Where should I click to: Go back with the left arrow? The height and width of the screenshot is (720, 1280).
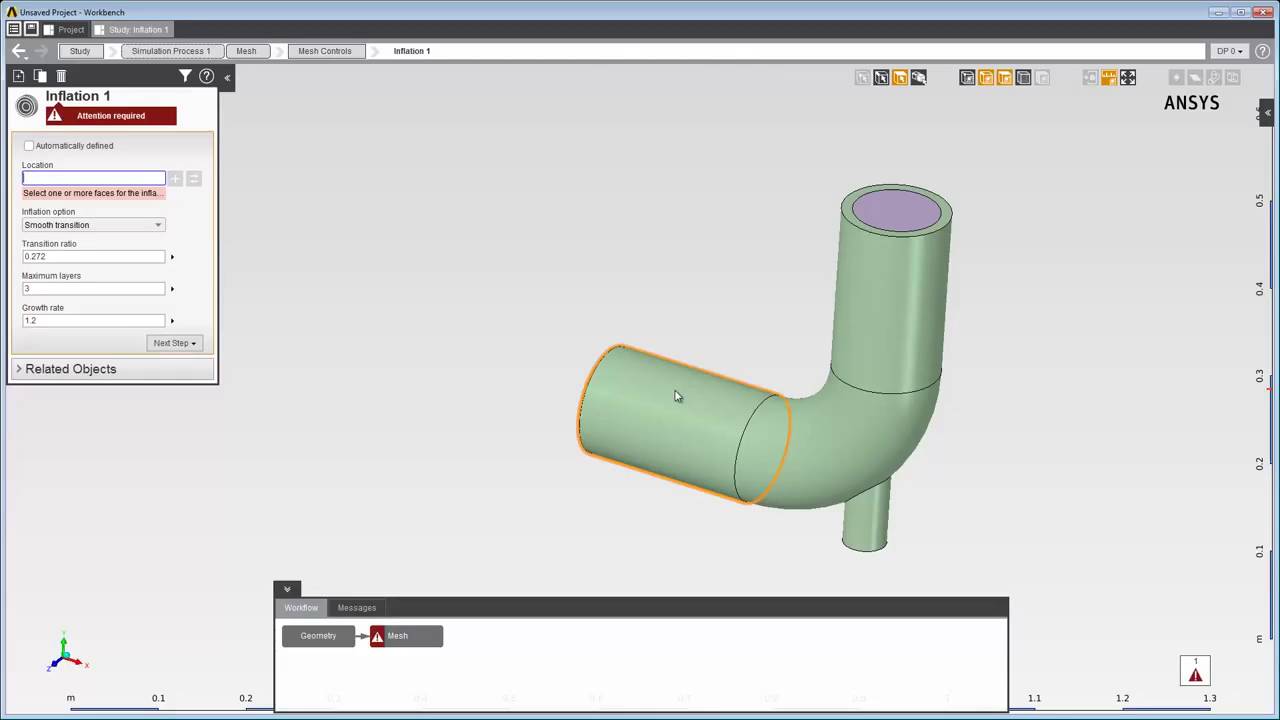coord(18,51)
